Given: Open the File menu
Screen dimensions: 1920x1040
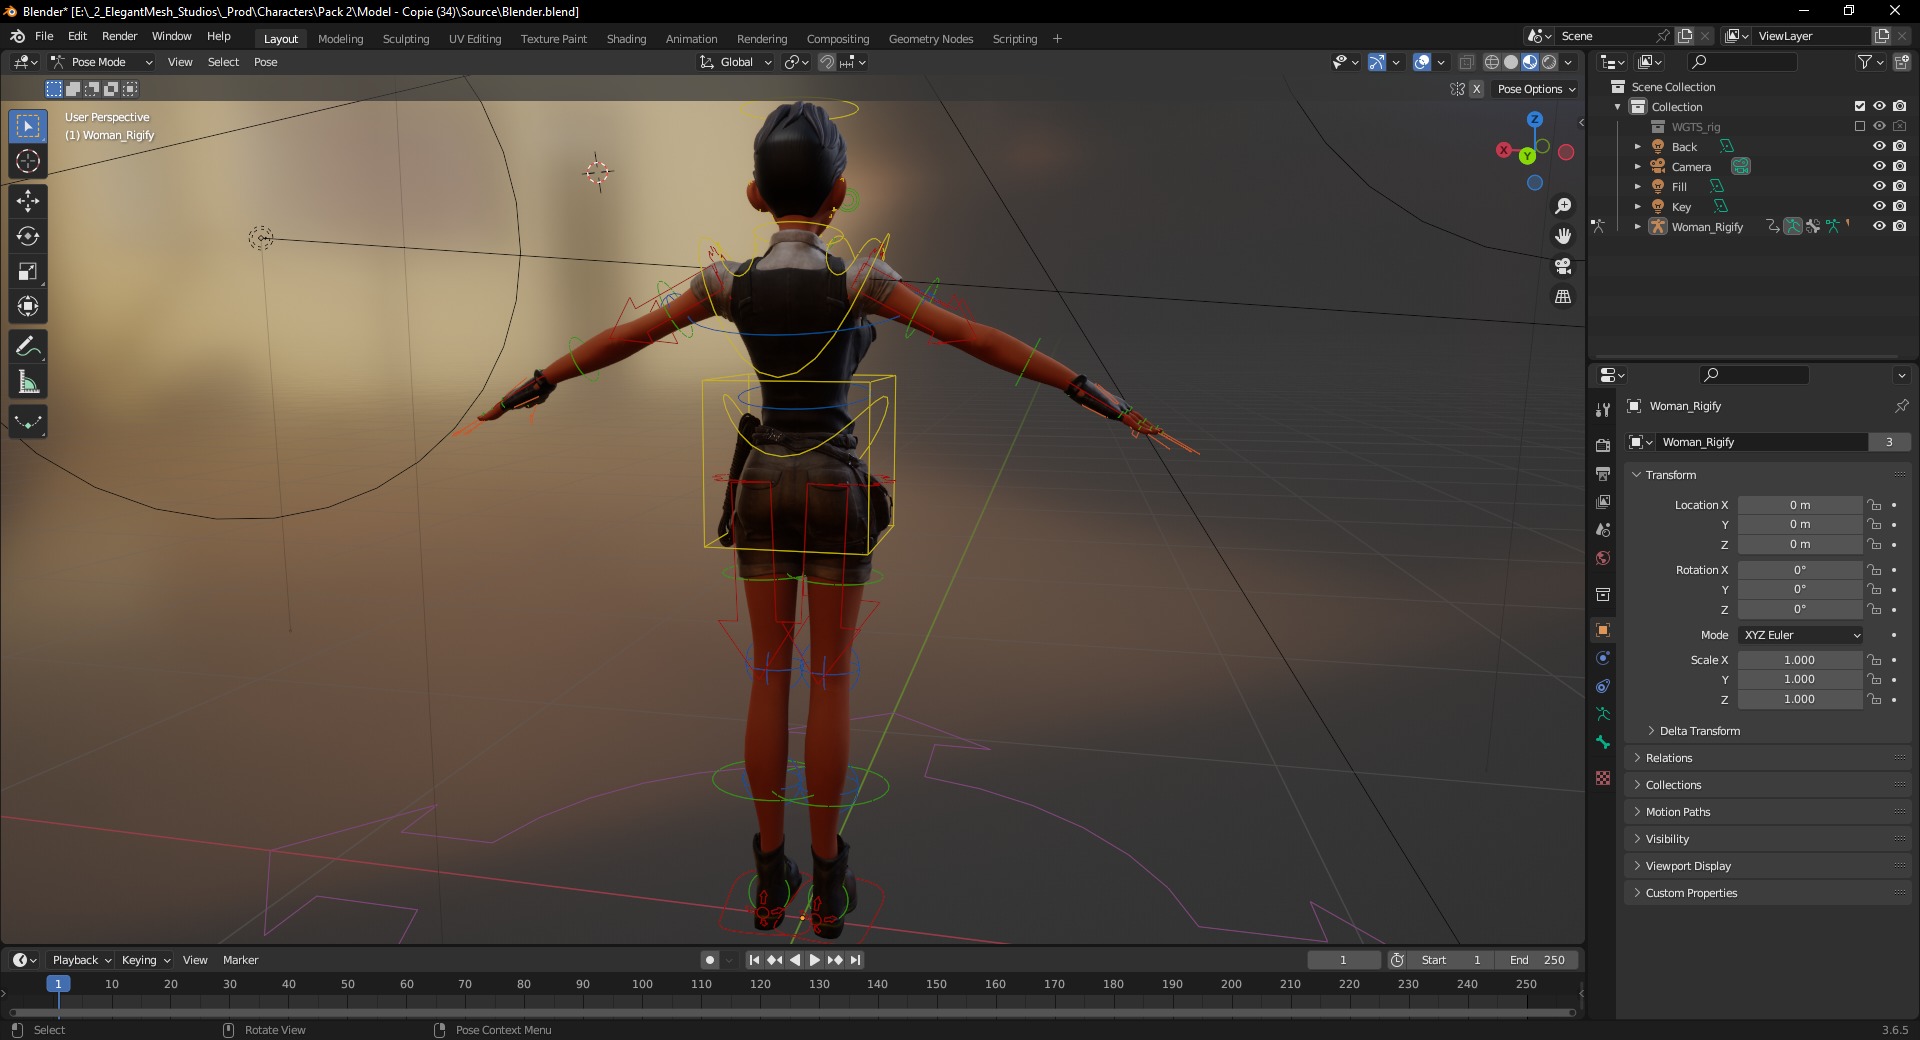Looking at the screenshot, I should pyautogui.click(x=44, y=36).
